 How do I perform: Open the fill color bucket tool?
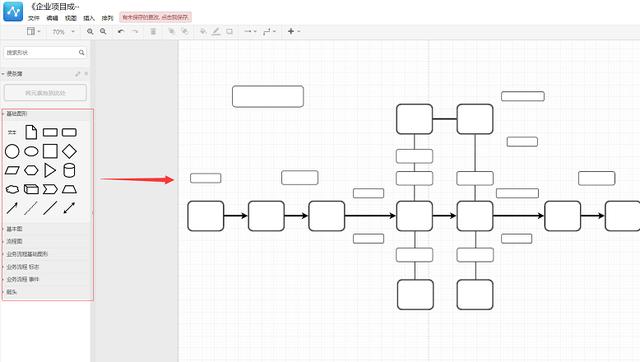click(203, 31)
